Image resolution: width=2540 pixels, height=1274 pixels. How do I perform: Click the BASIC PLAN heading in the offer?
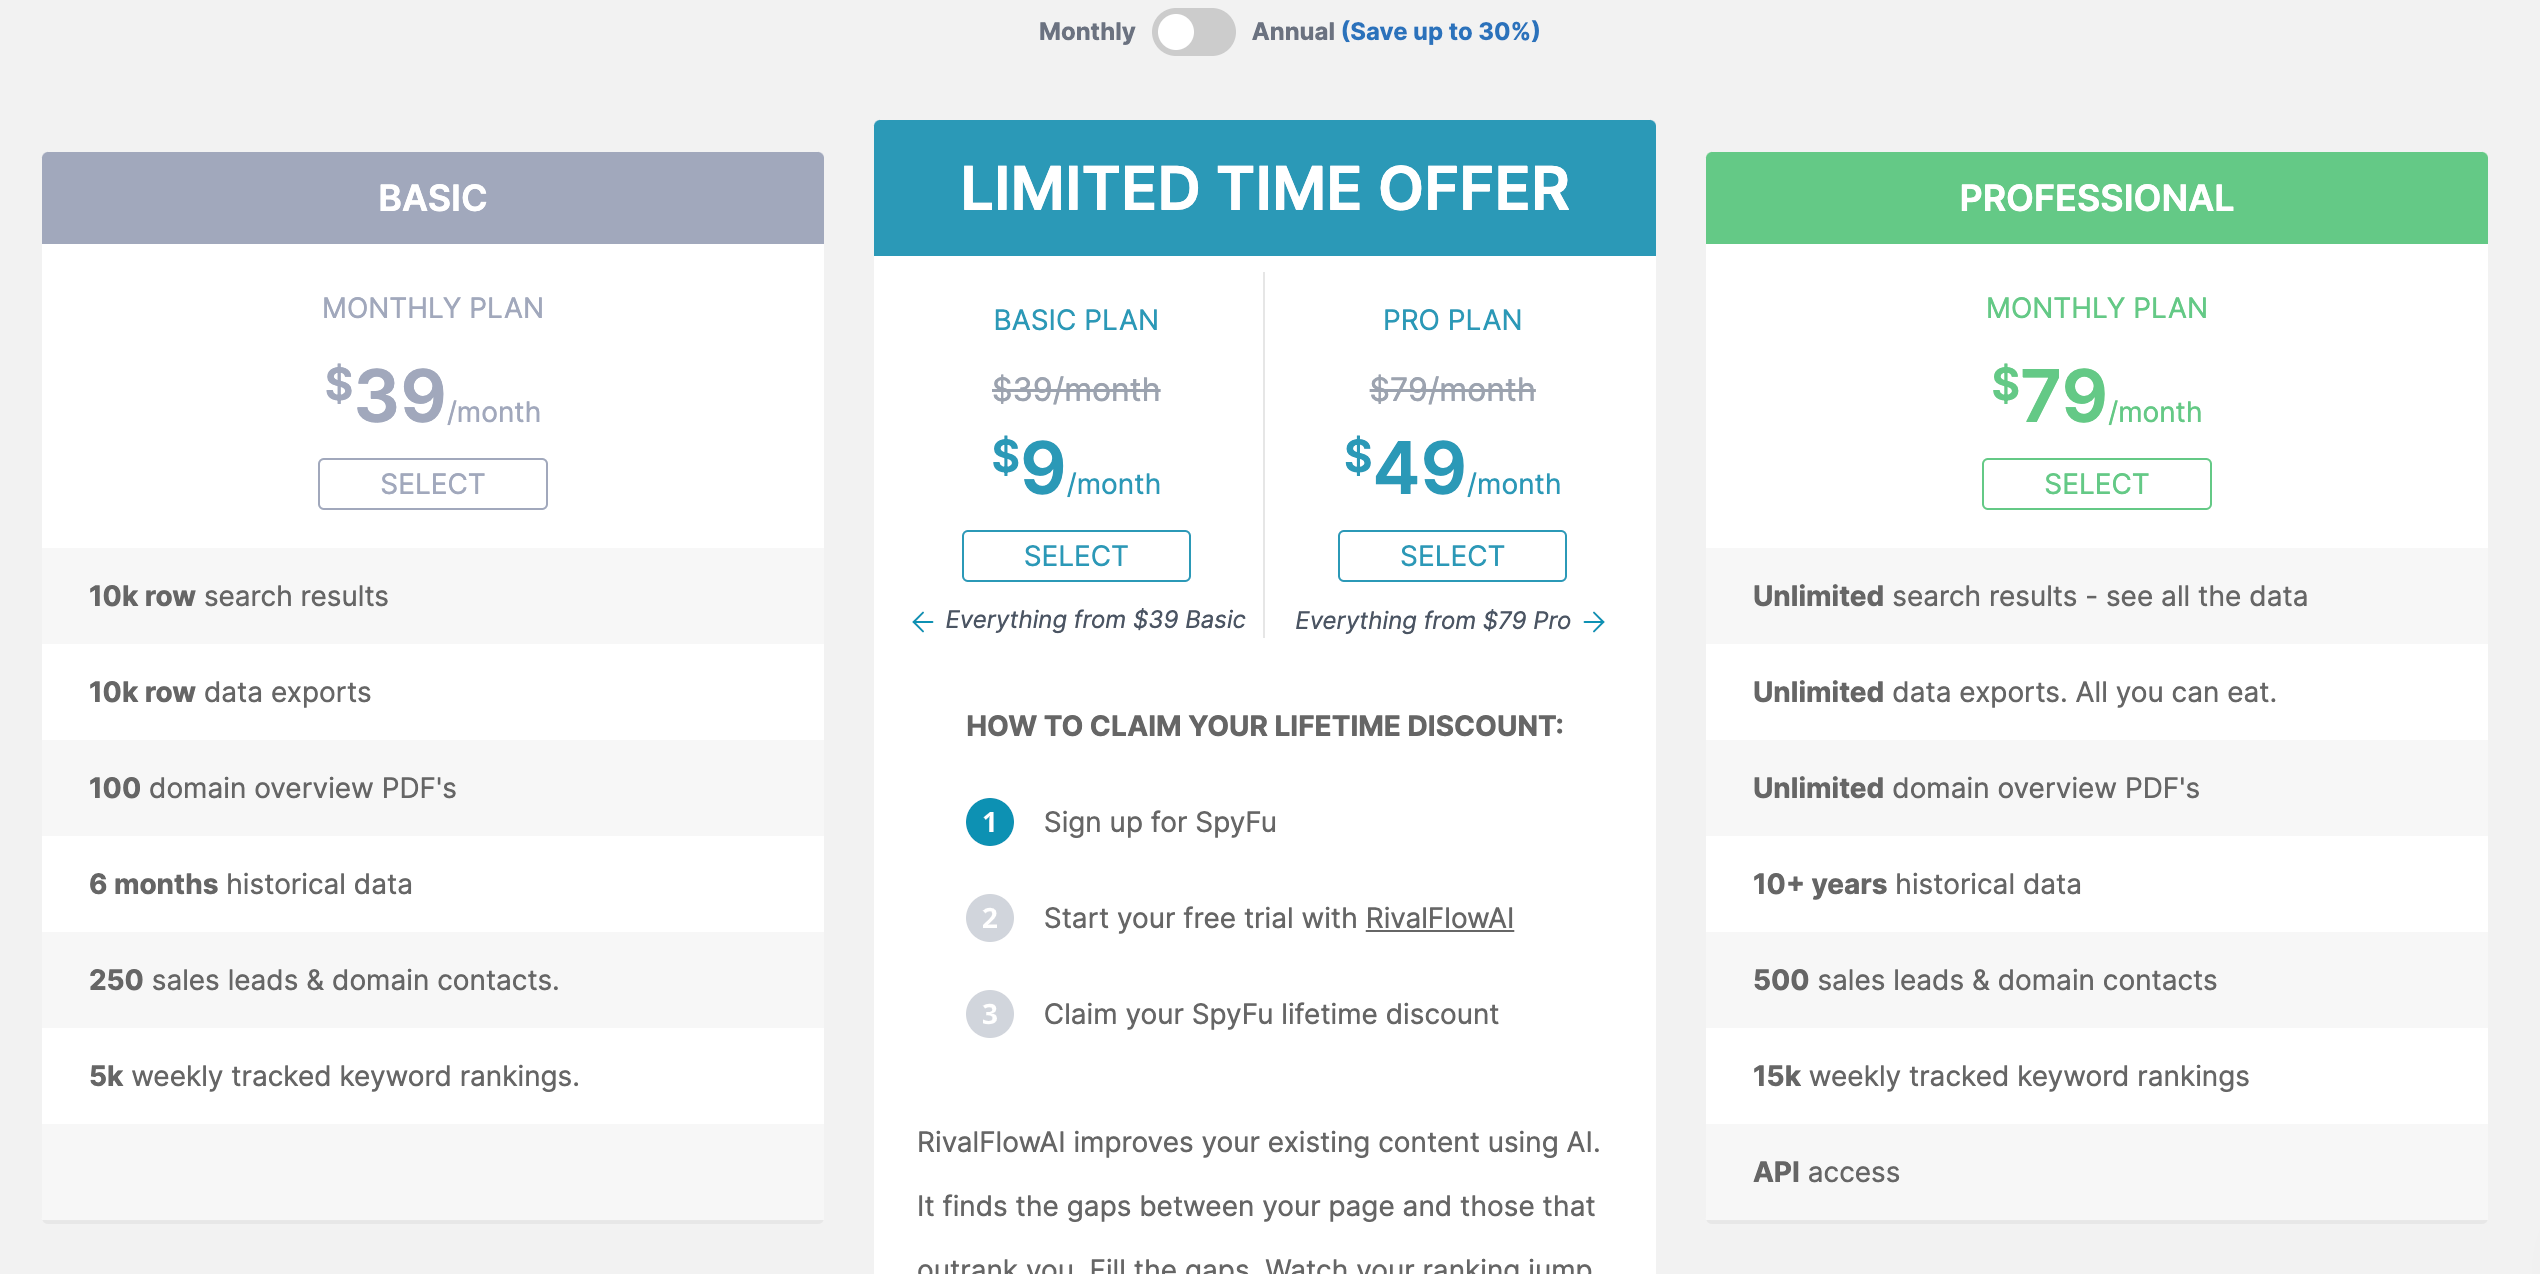(1076, 320)
